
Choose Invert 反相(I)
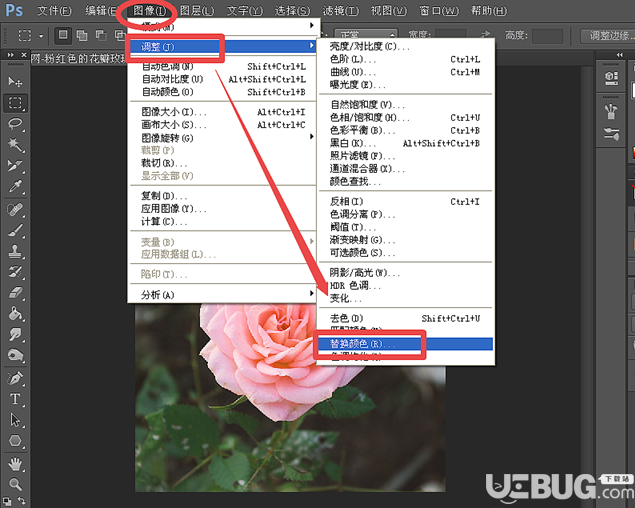point(405,201)
